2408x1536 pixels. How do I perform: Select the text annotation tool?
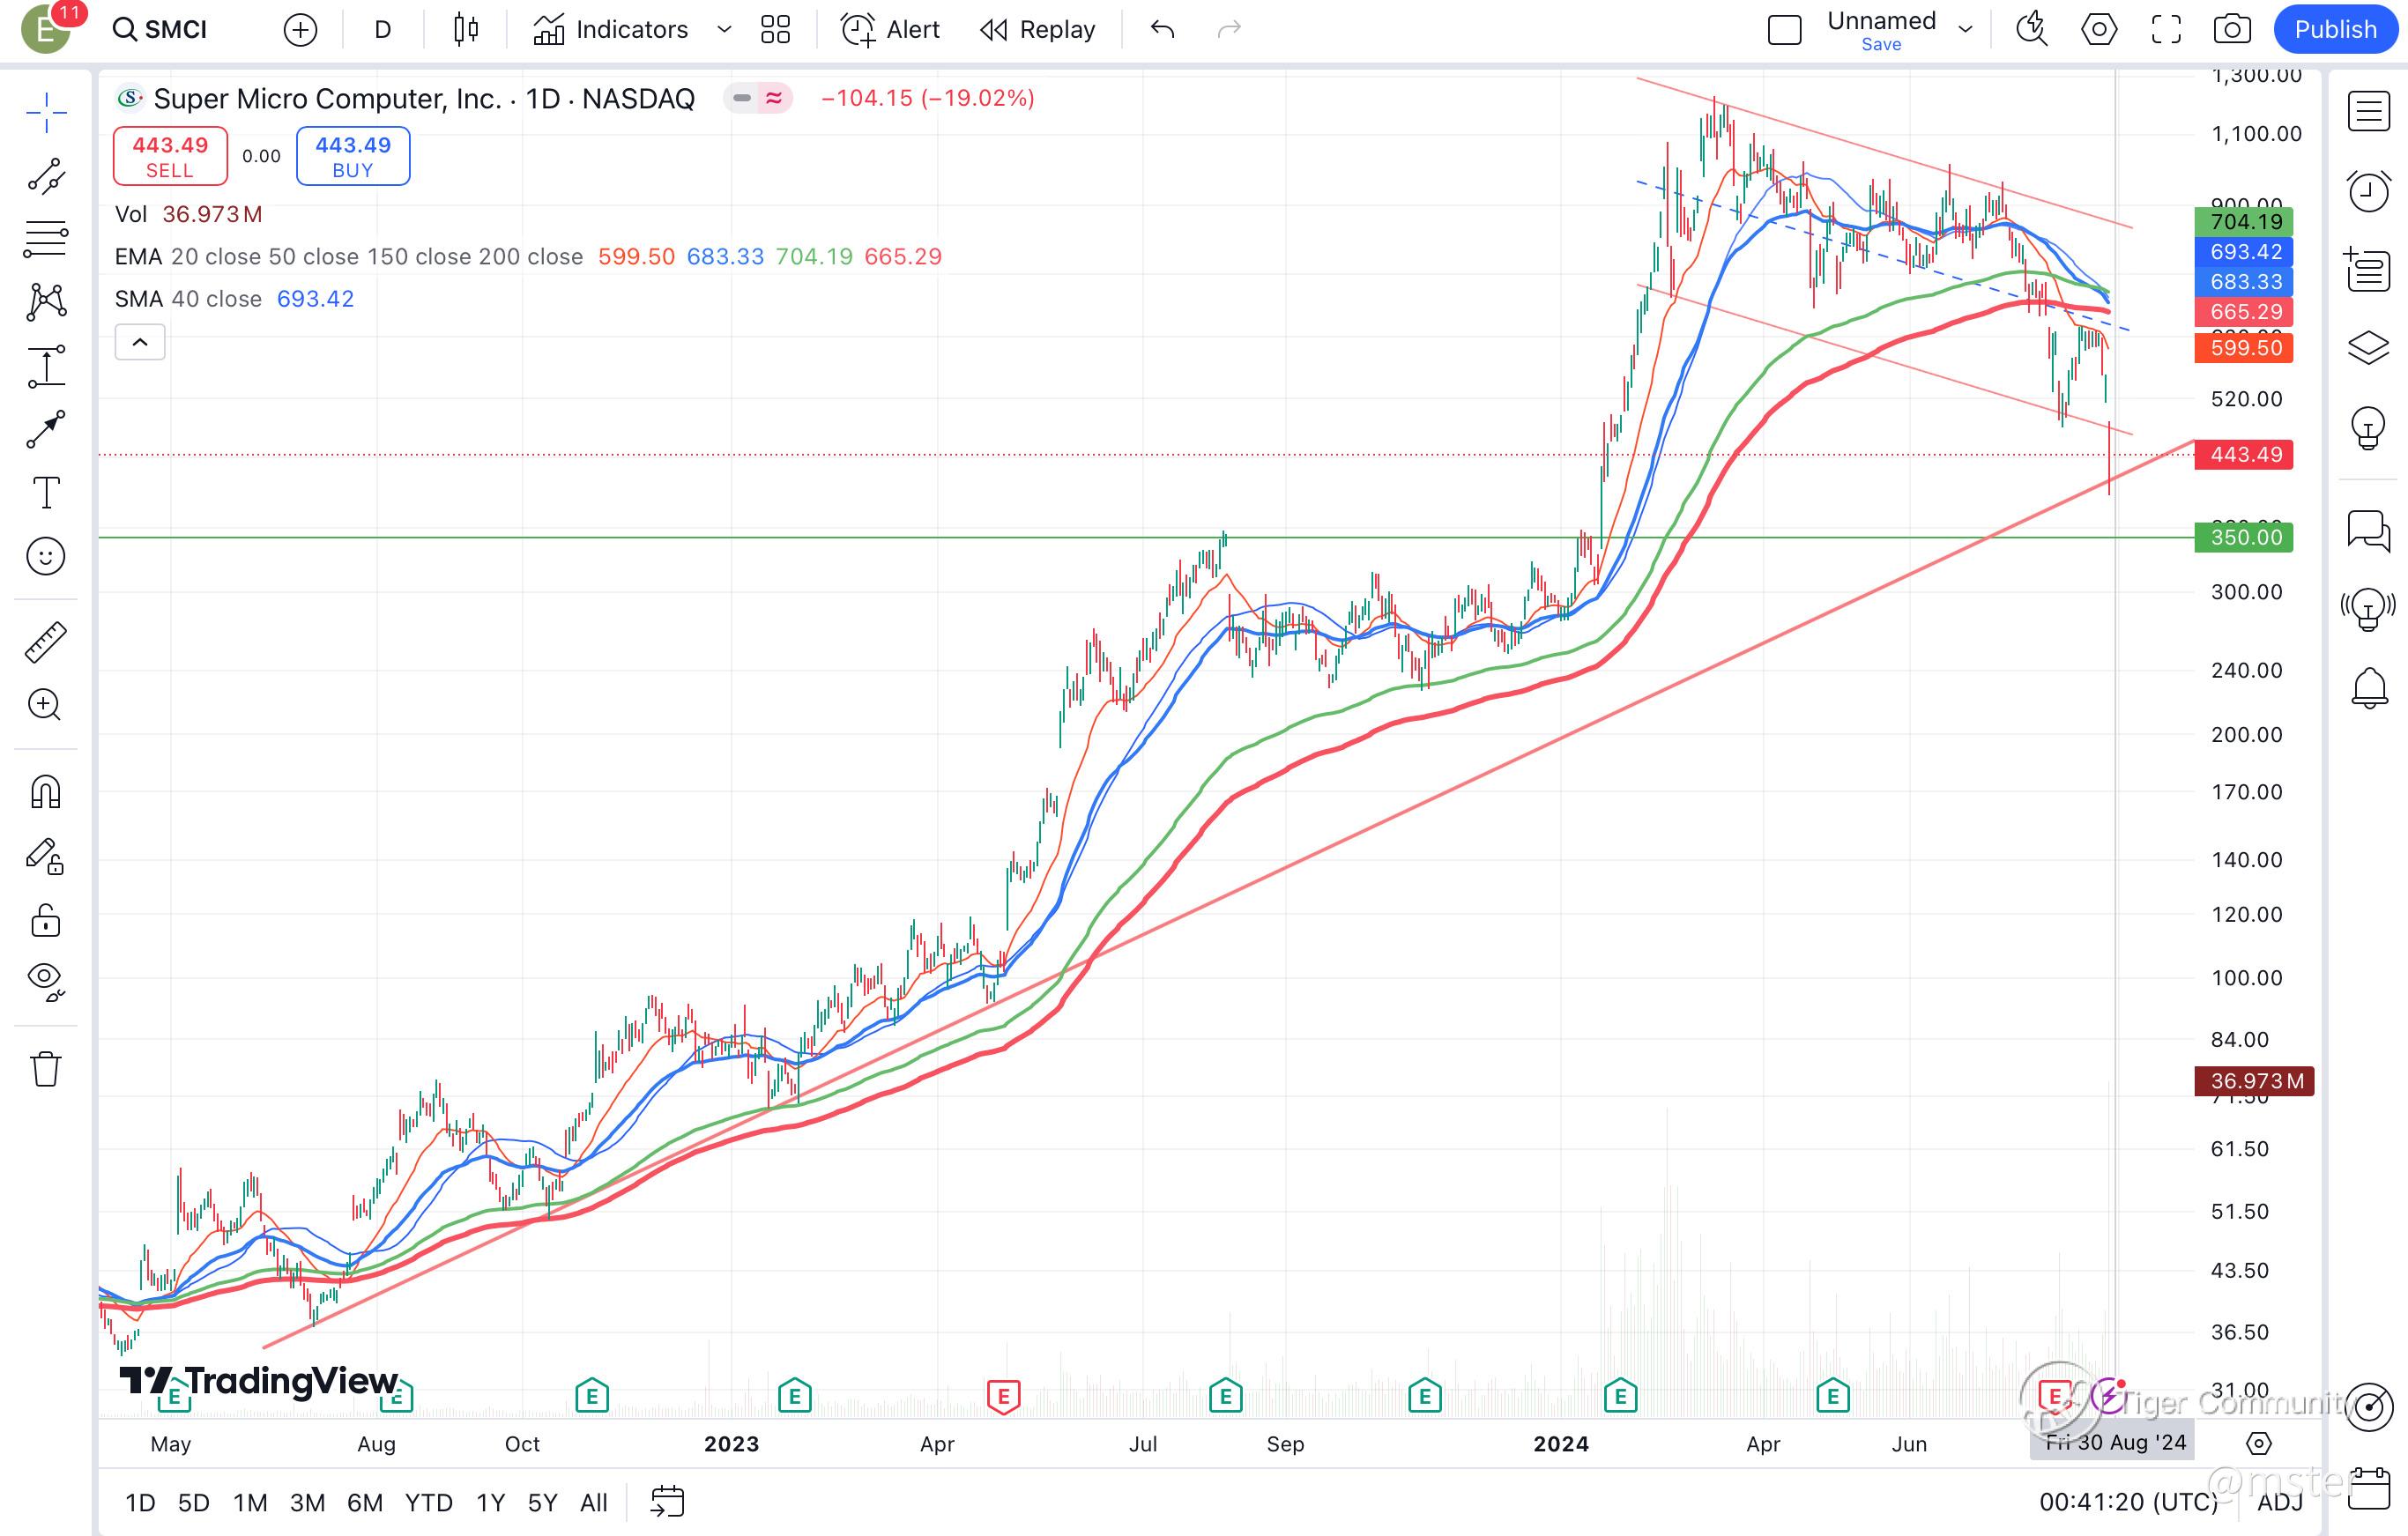(46, 493)
